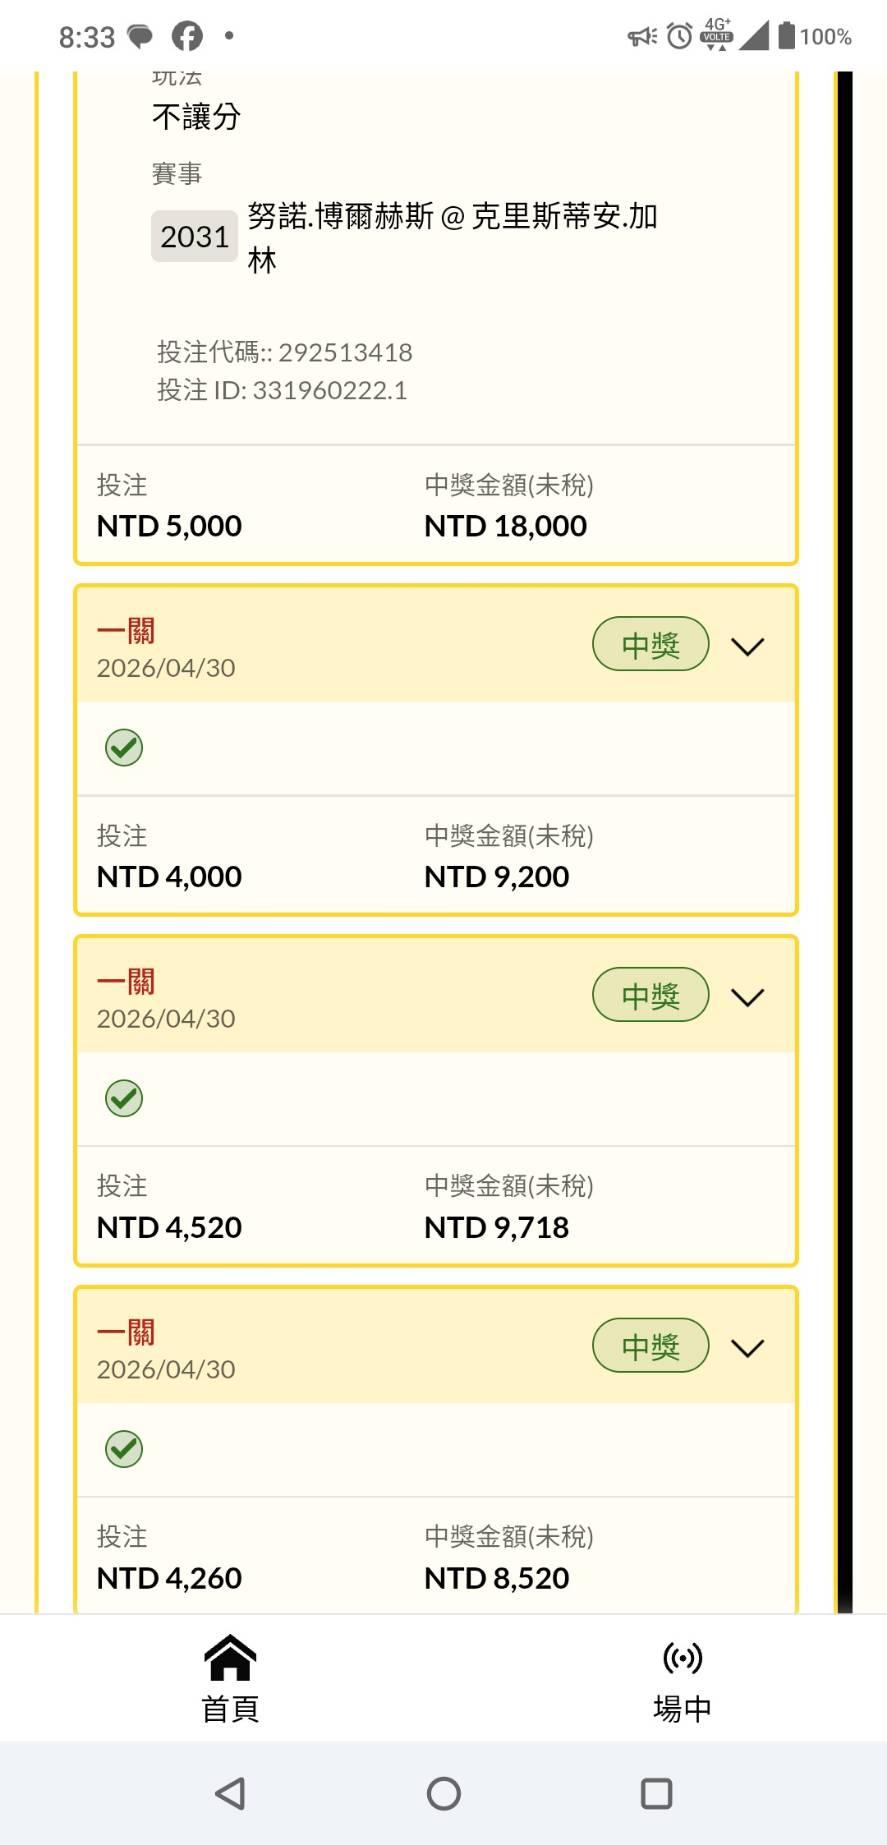
Task: Tap green checkmark in NTD 4,000 bet
Action: tap(124, 748)
